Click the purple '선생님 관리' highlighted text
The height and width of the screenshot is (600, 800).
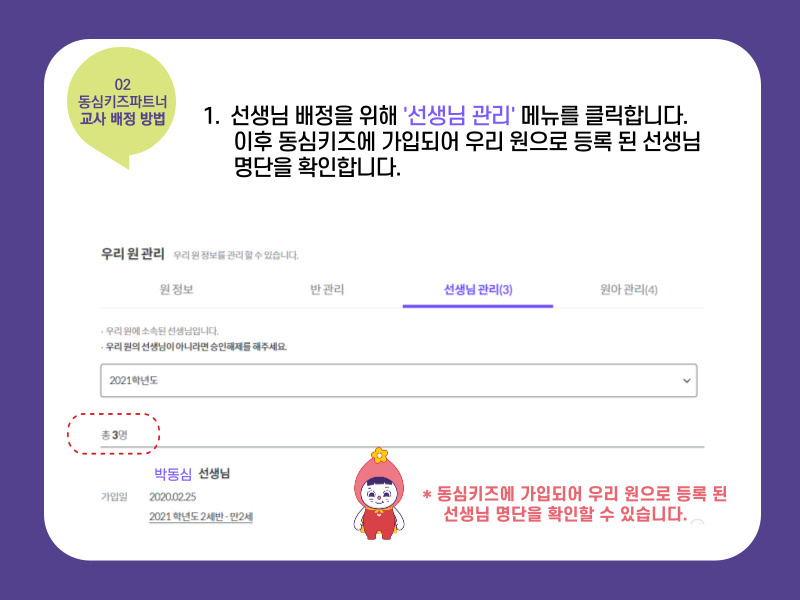pyautogui.click(x=459, y=115)
